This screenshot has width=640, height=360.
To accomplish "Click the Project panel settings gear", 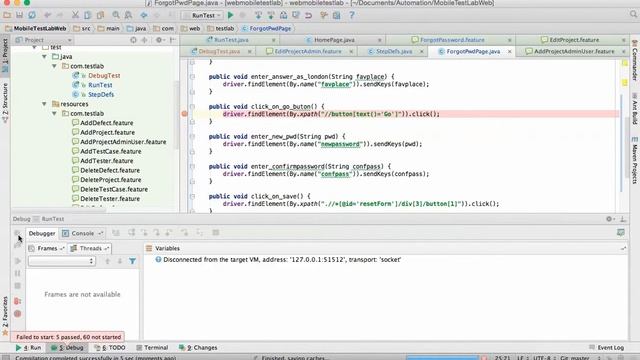I will pos(159,40).
